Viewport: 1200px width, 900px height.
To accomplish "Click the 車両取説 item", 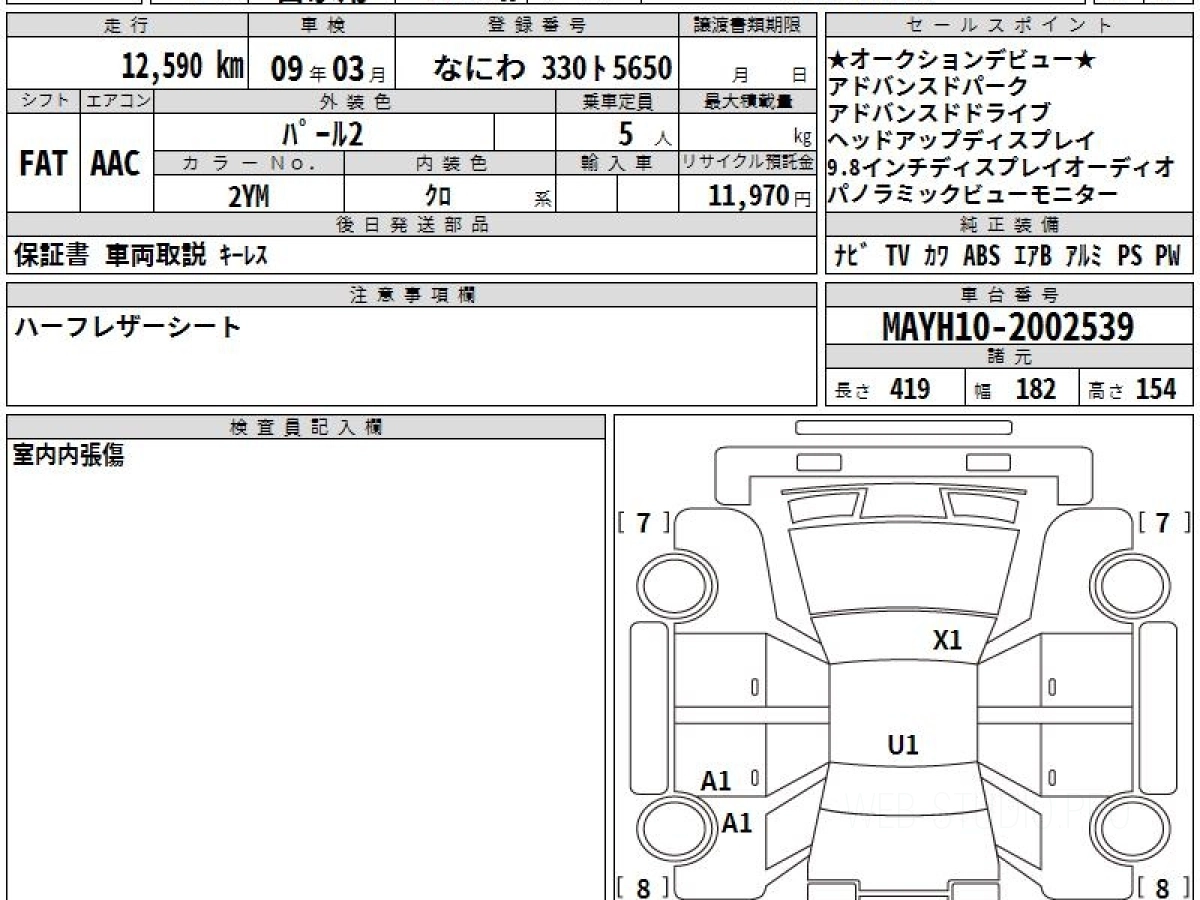I will pyautogui.click(x=156, y=256).
